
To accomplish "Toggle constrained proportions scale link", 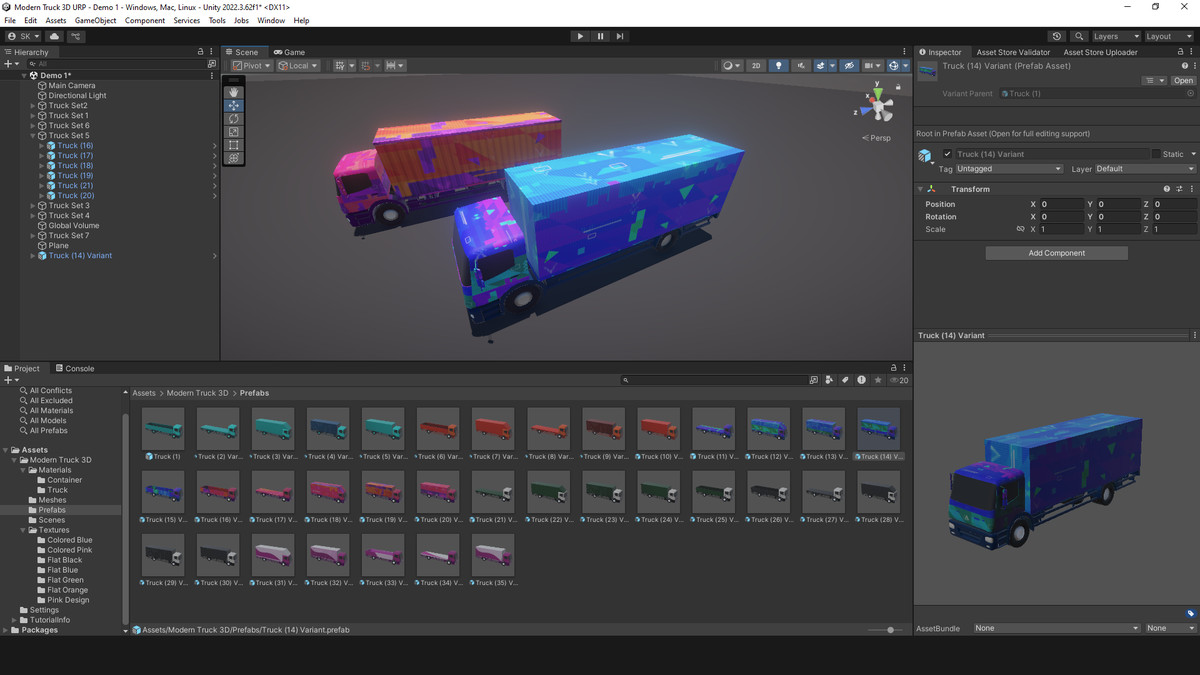I will pos(1020,229).
